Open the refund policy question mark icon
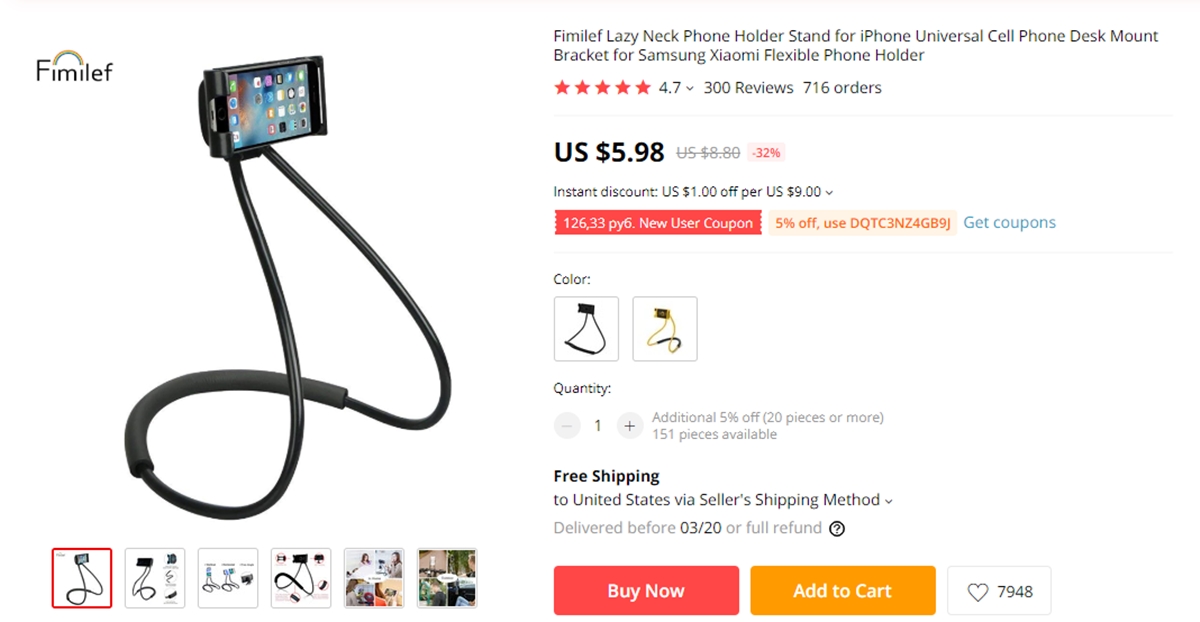Screen dimensions: 1200x622 click(x=837, y=529)
